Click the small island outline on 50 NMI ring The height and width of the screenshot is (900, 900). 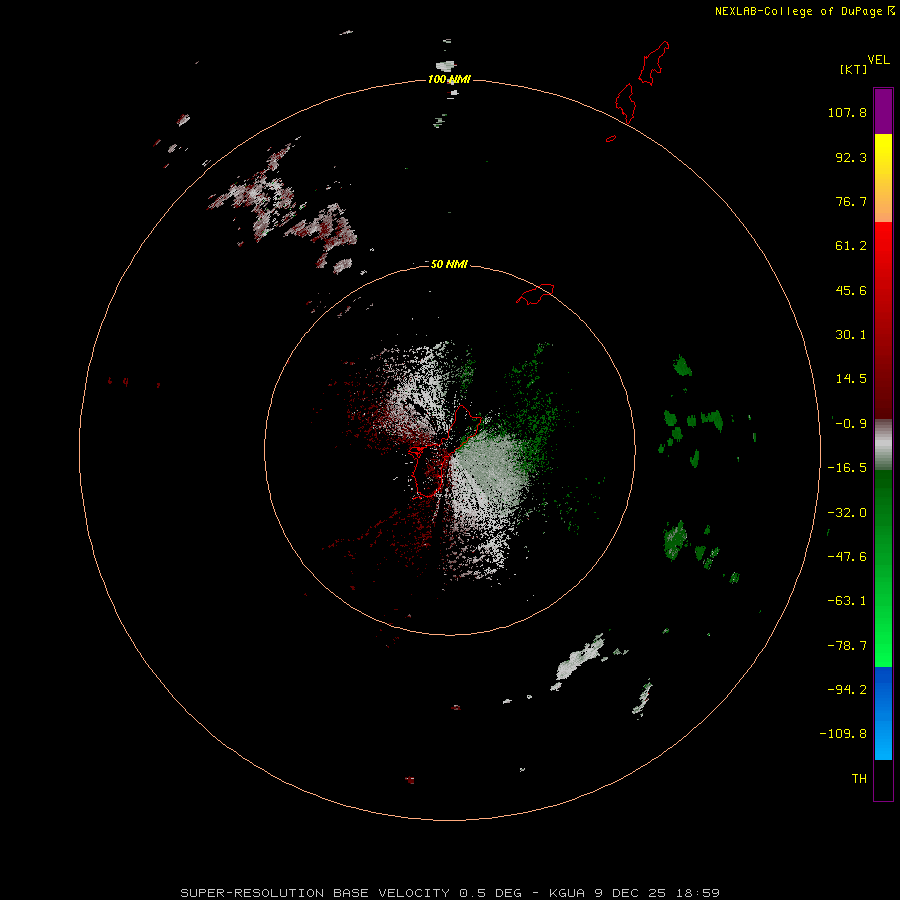coord(536,294)
